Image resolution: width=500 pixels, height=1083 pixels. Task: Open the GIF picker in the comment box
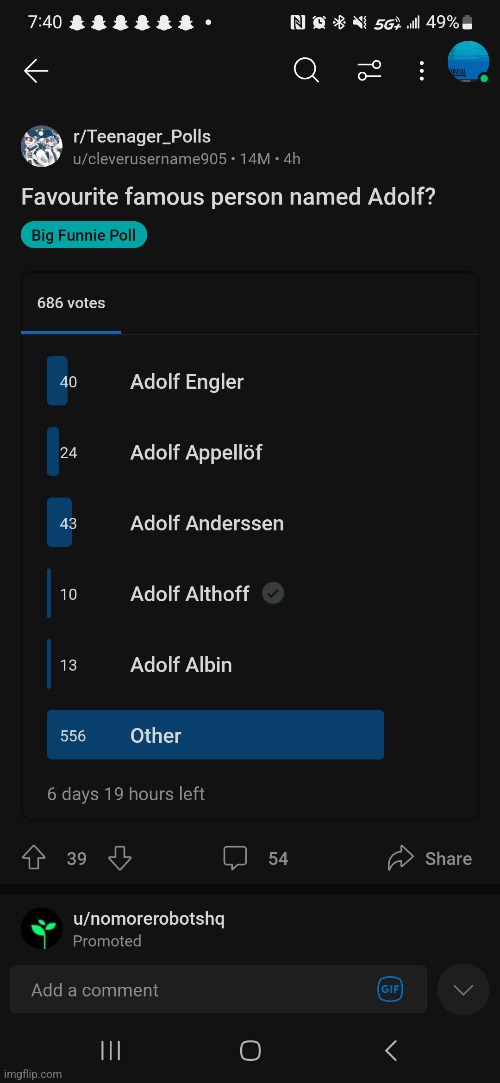click(x=390, y=989)
